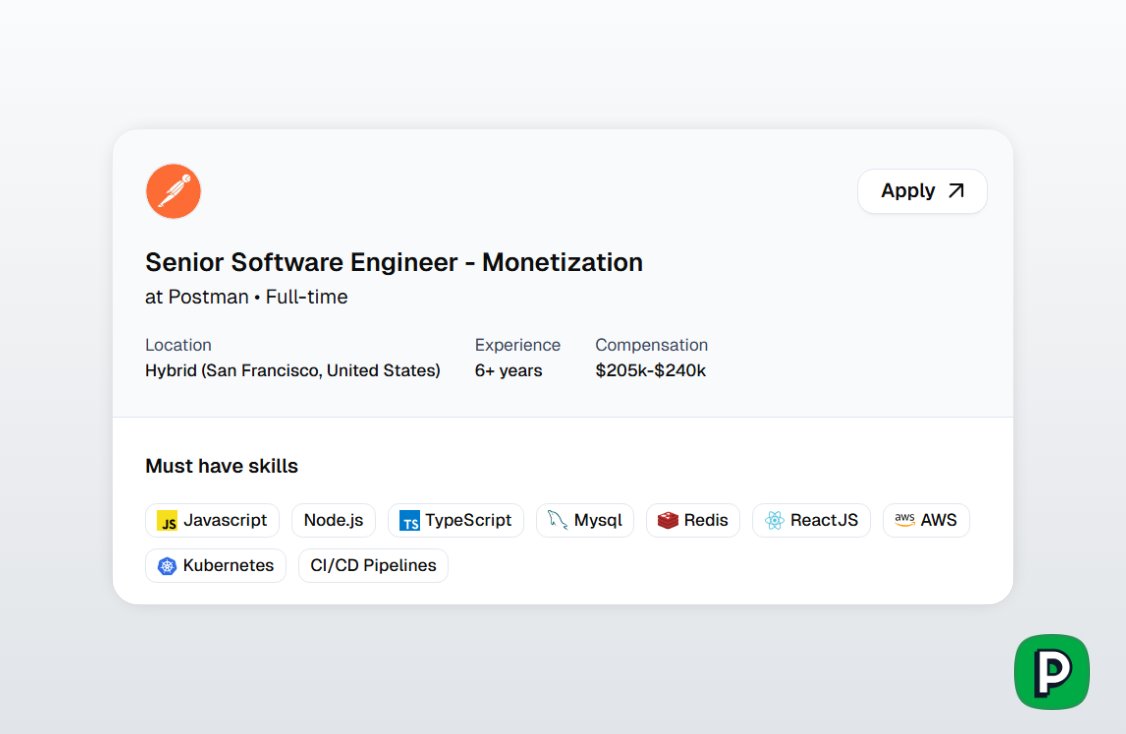
Task: Click the Kubernetes wheel icon
Action: pyautogui.click(x=167, y=566)
